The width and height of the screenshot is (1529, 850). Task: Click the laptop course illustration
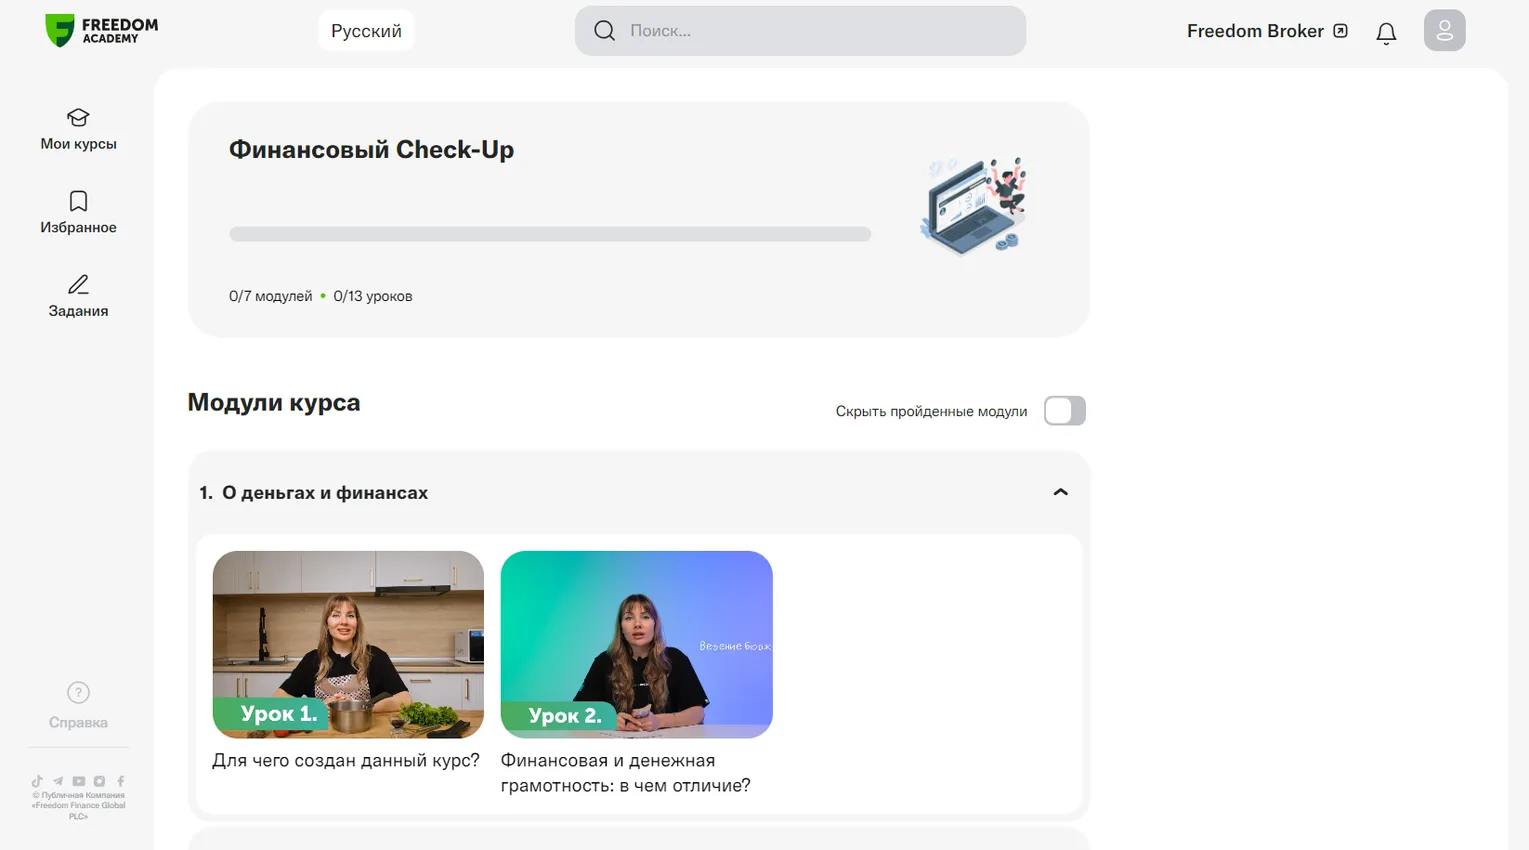click(974, 206)
